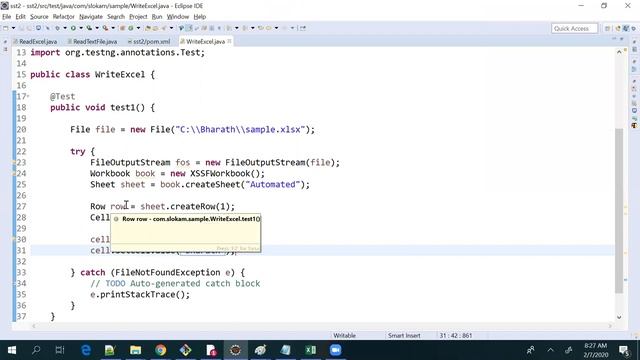Click the Back navigation arrow icon
The image size is (640, 360).
269,28
